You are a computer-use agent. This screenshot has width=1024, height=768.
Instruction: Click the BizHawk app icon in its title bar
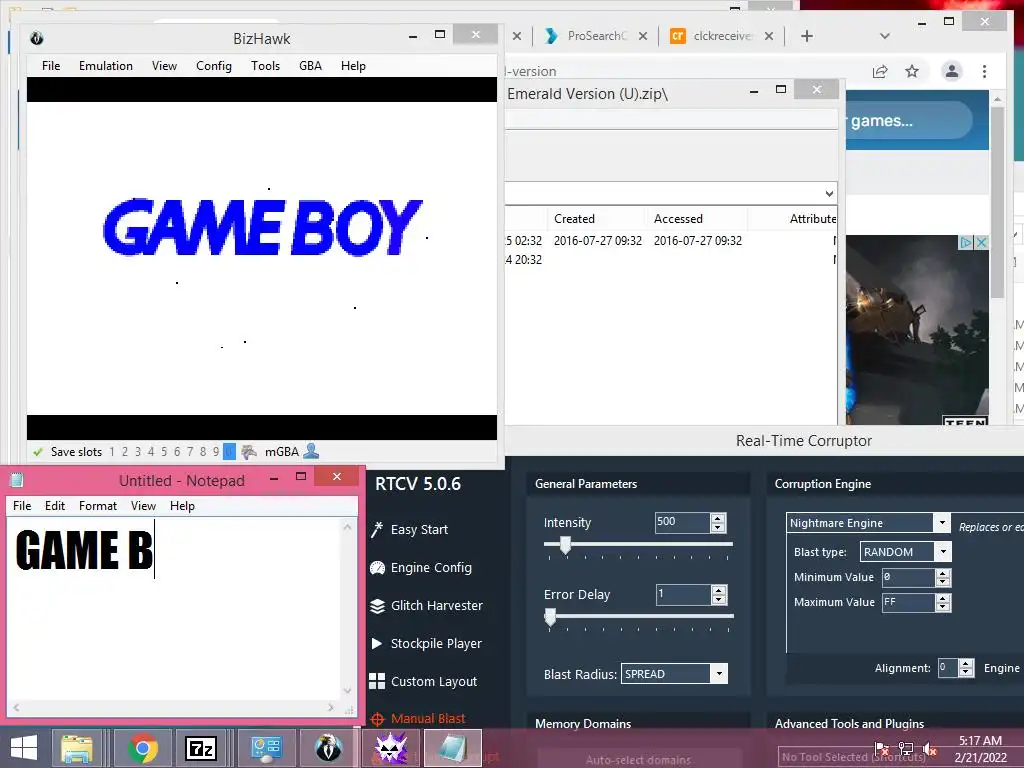point(37,39)
